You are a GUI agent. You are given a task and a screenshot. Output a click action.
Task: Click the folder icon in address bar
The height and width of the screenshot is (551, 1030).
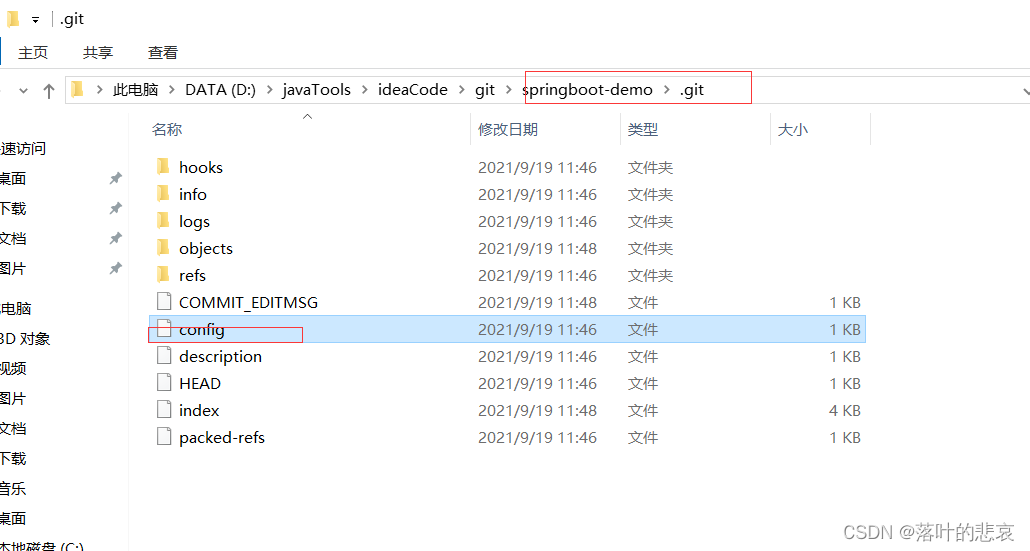78,89
